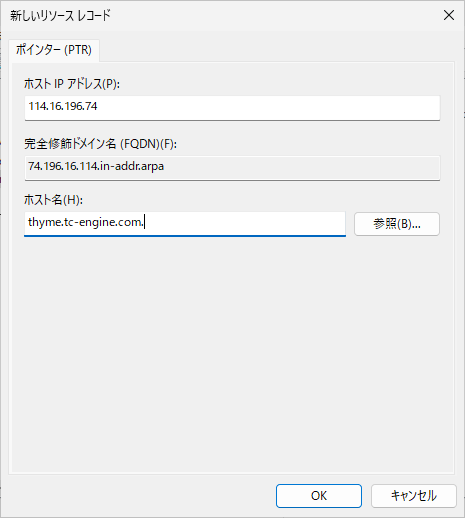Place cursor on the 114.16.196.74 text
The height and width of the screenshot is (518, 465).
[63, 106]
